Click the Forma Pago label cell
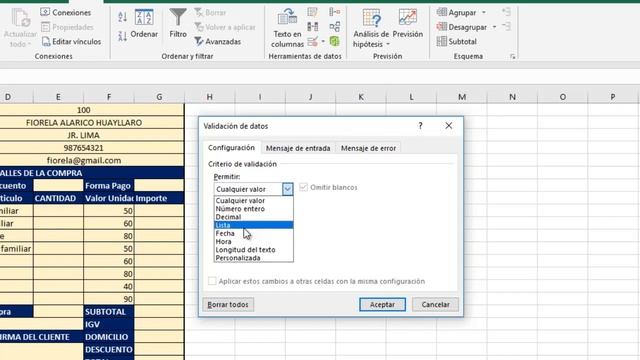The width and height of the screenshot is (640, 360). [109, 186]
